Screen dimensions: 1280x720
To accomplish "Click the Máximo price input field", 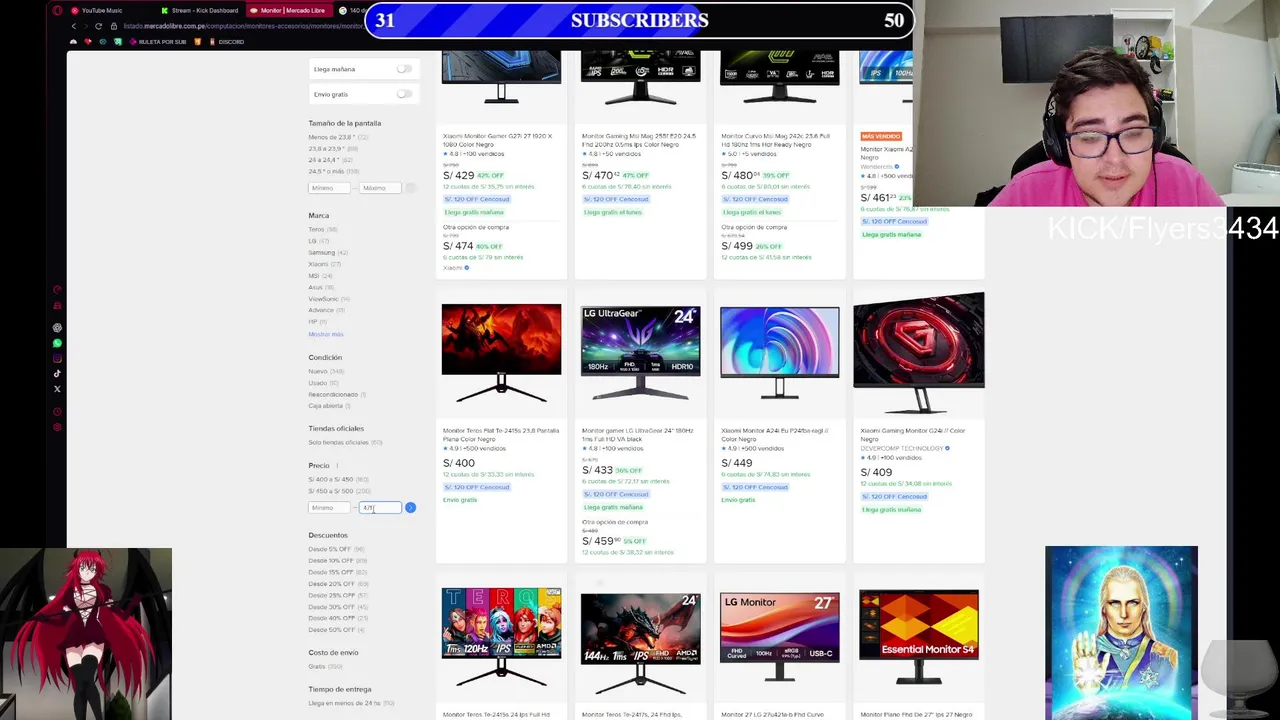I will coord(380,508).
